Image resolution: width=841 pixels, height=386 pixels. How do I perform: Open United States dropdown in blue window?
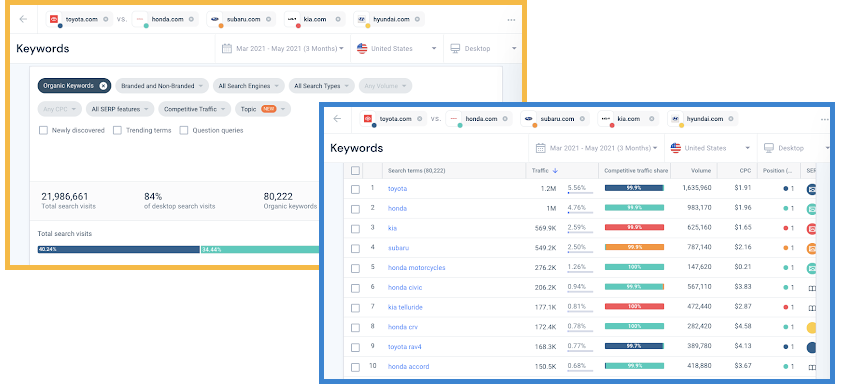pos(711,148)
